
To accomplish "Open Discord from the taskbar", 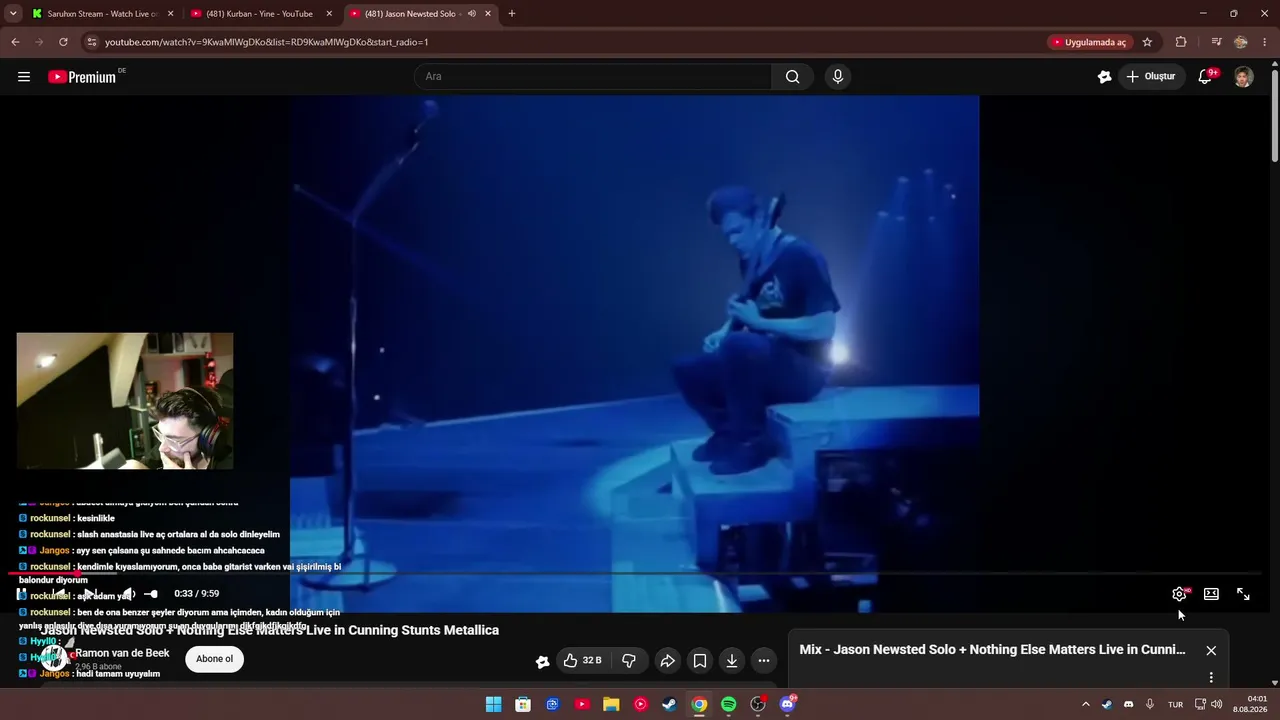I will [787, 704].
